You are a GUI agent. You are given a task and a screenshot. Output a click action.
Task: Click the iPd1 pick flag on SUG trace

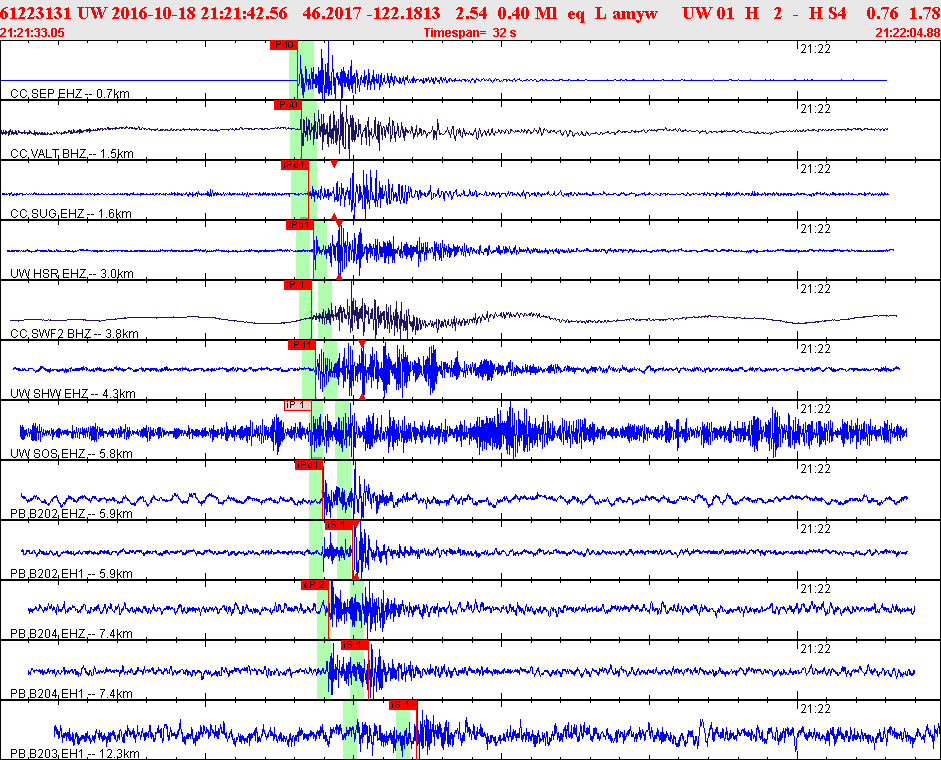click(x=294, y=165)
